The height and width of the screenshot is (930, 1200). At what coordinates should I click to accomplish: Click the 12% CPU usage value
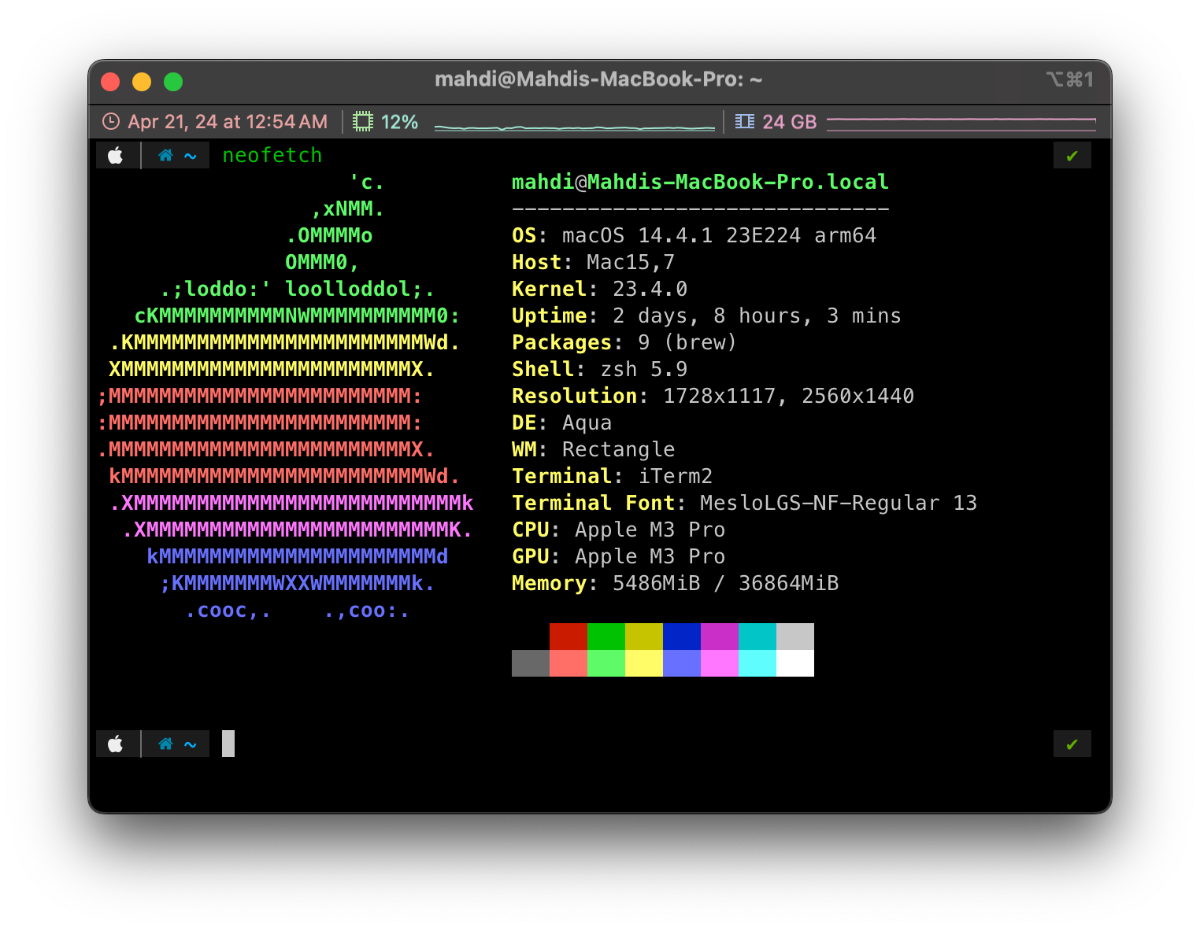[400, 122]
